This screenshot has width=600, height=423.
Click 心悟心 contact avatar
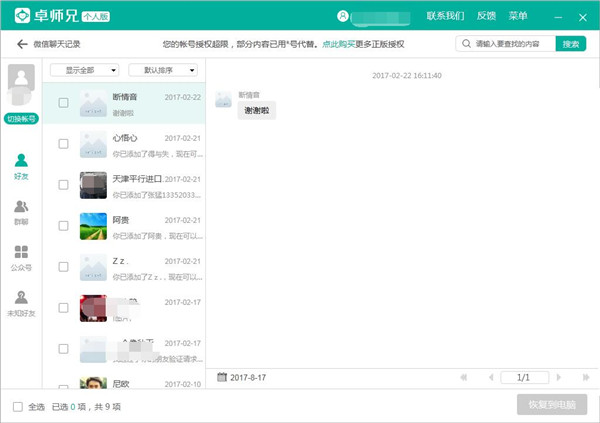[93, 144]
